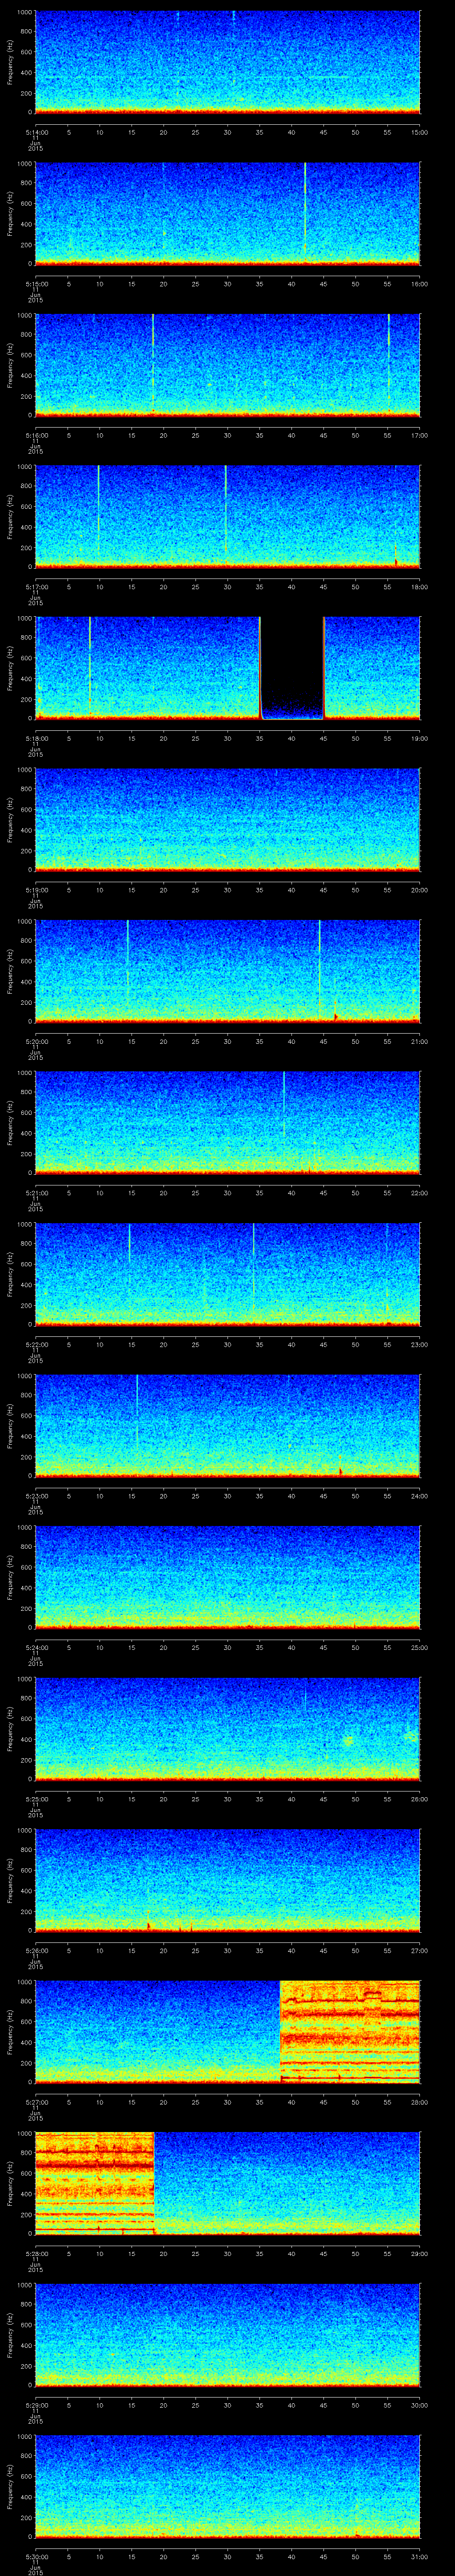Click Frequency (Hz) axis label of 5:14:00 plot
The height and width of the screenshot is (2576, 455).
[x=11, y=61]
